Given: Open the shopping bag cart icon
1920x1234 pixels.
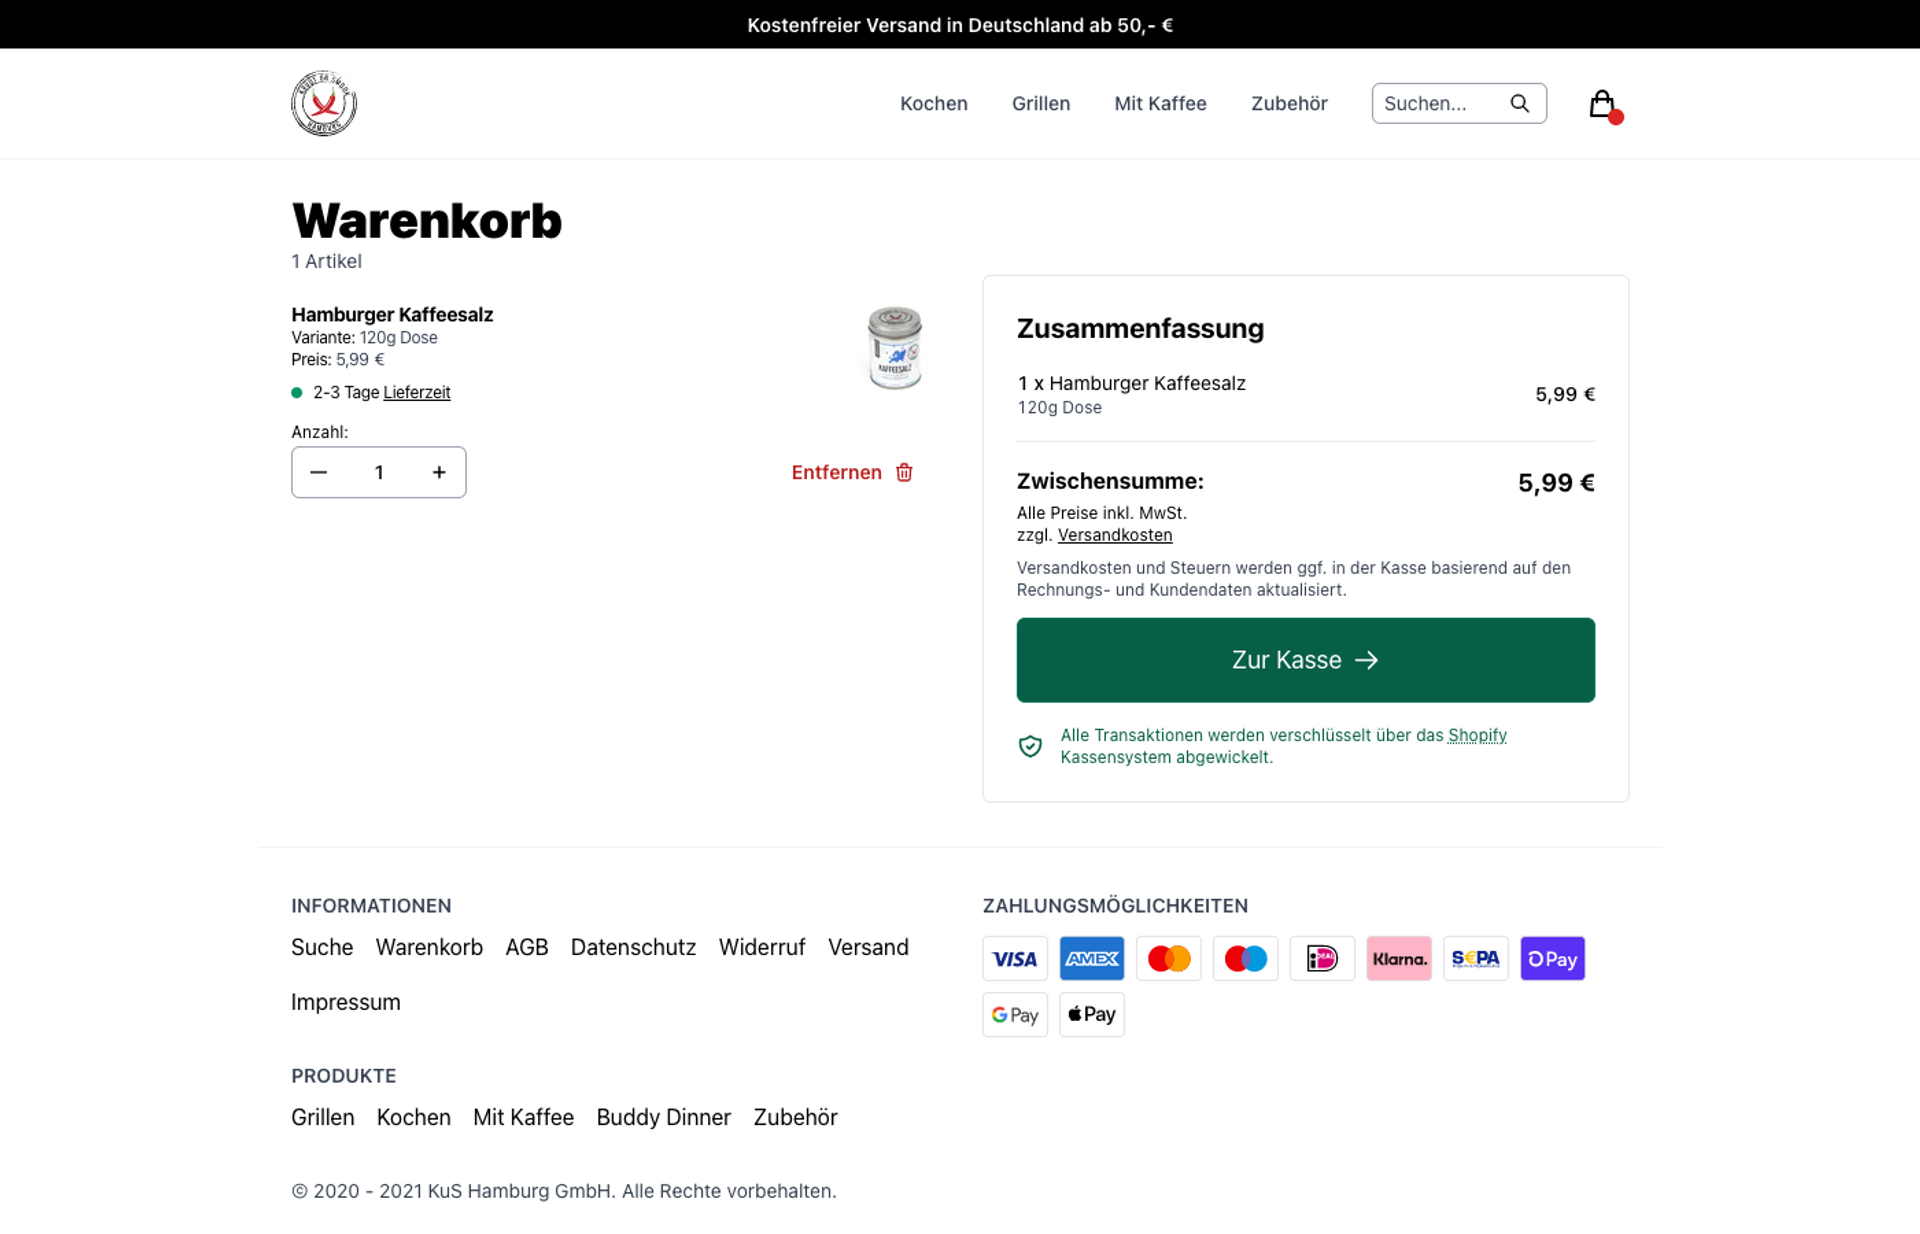Looking at the screenshot, I should (1602, 104).
